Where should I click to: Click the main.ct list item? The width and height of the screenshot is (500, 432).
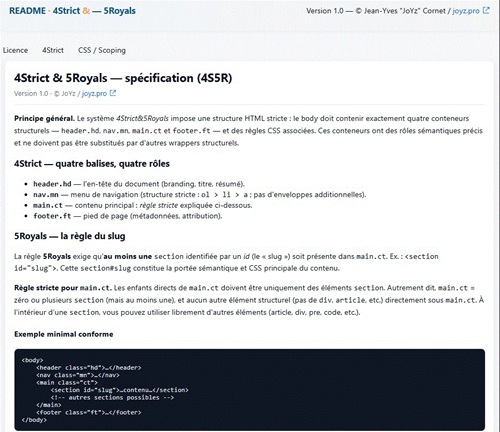pyautogui.click(x=142, y=205)
